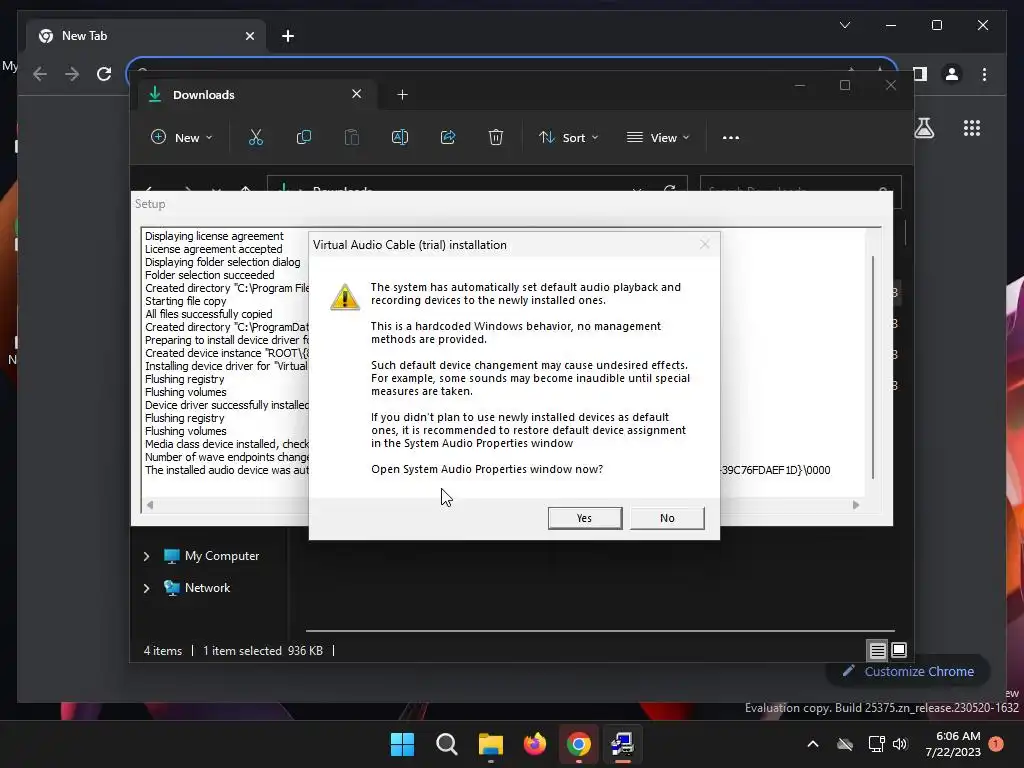Open the Windows Start menu
Viewport: 1024px width, 768px height.
[x=402, y=744]
